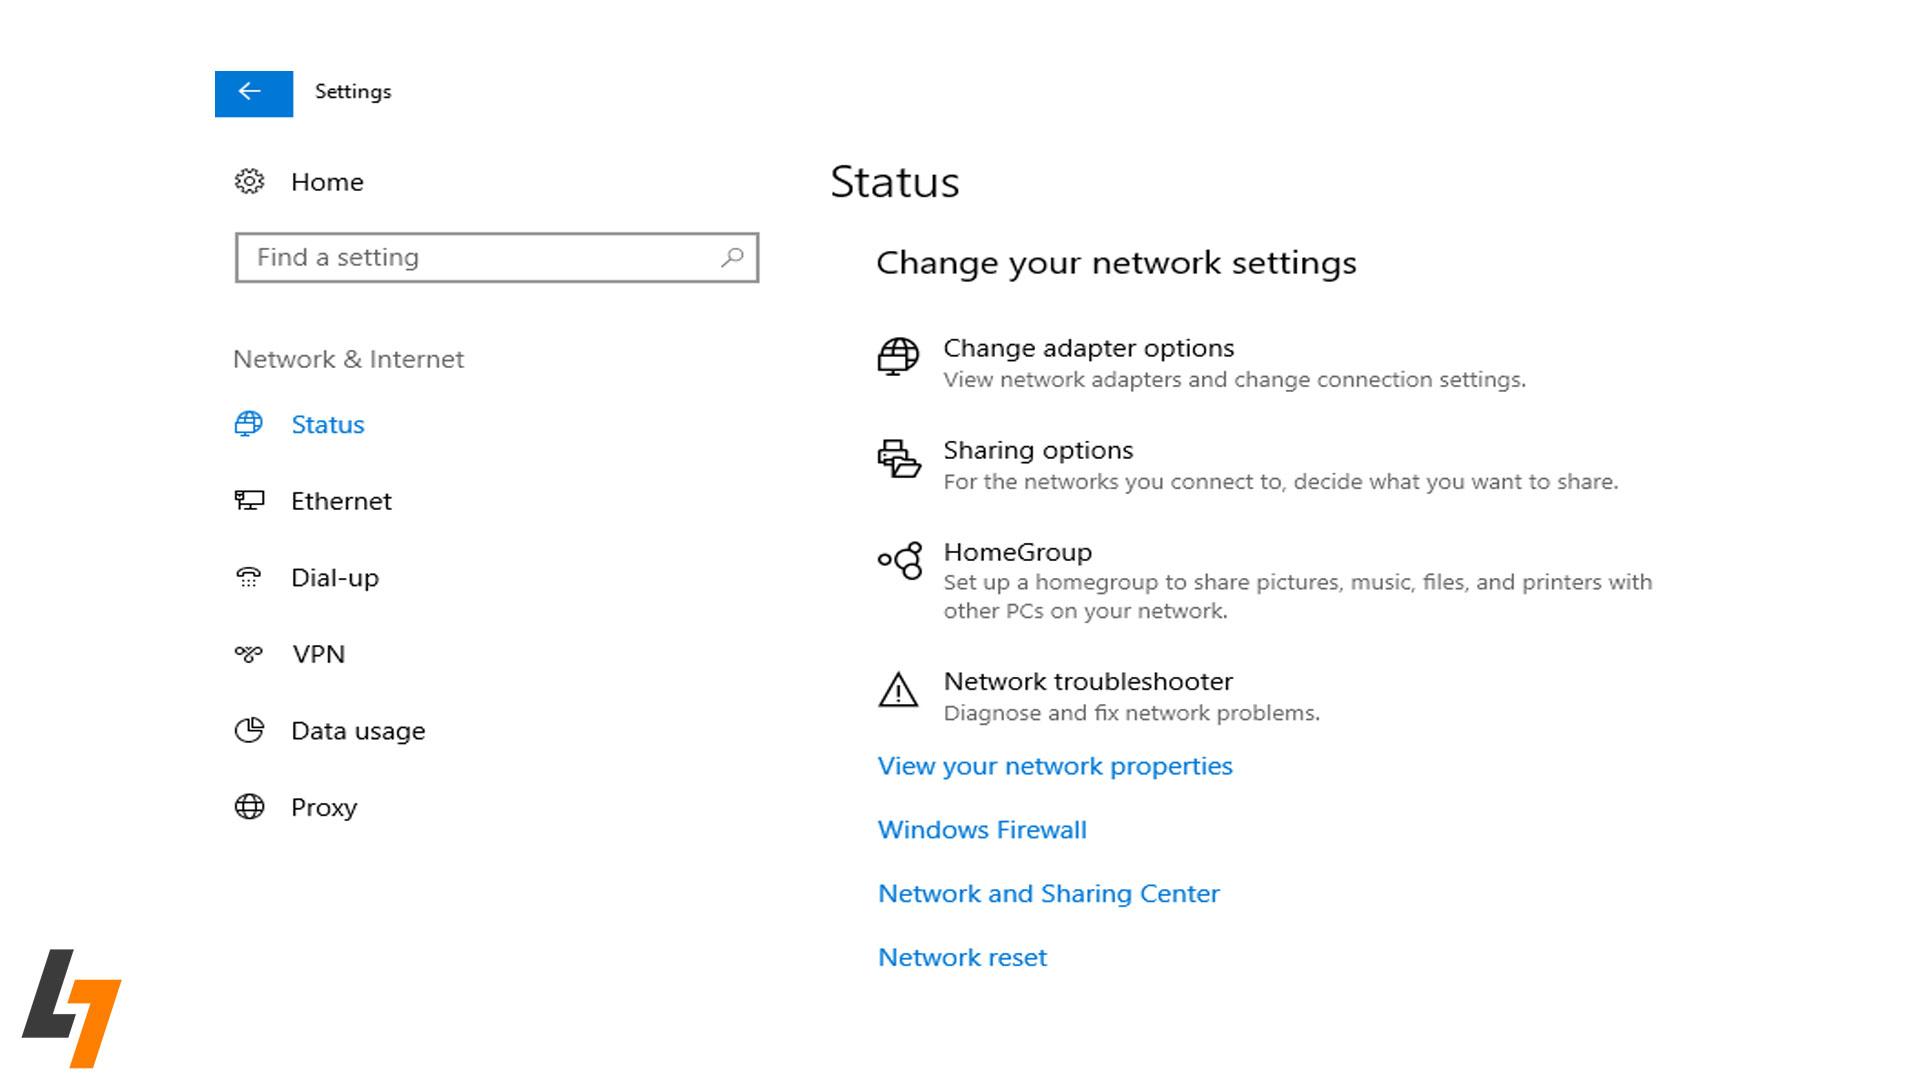Click the VPN connection icon
The width and height of the screenshot is (1920, 1080).
point(249,654)
